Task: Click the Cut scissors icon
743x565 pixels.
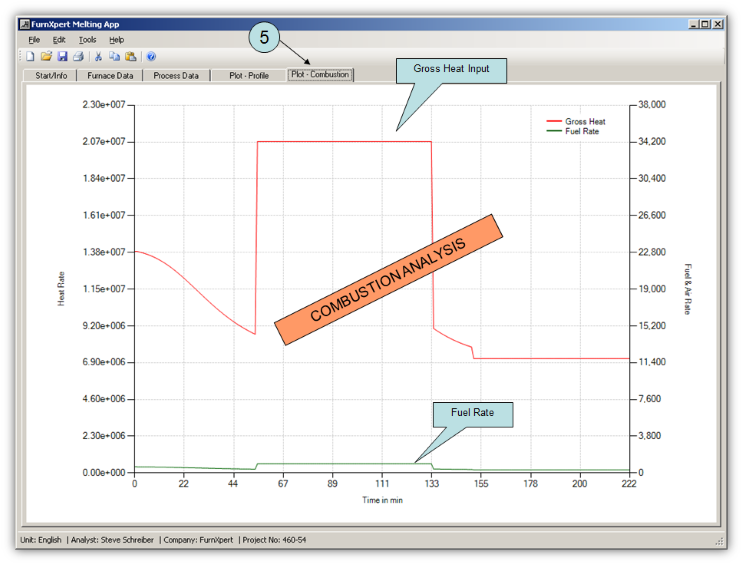Action: tap(98, 56)
